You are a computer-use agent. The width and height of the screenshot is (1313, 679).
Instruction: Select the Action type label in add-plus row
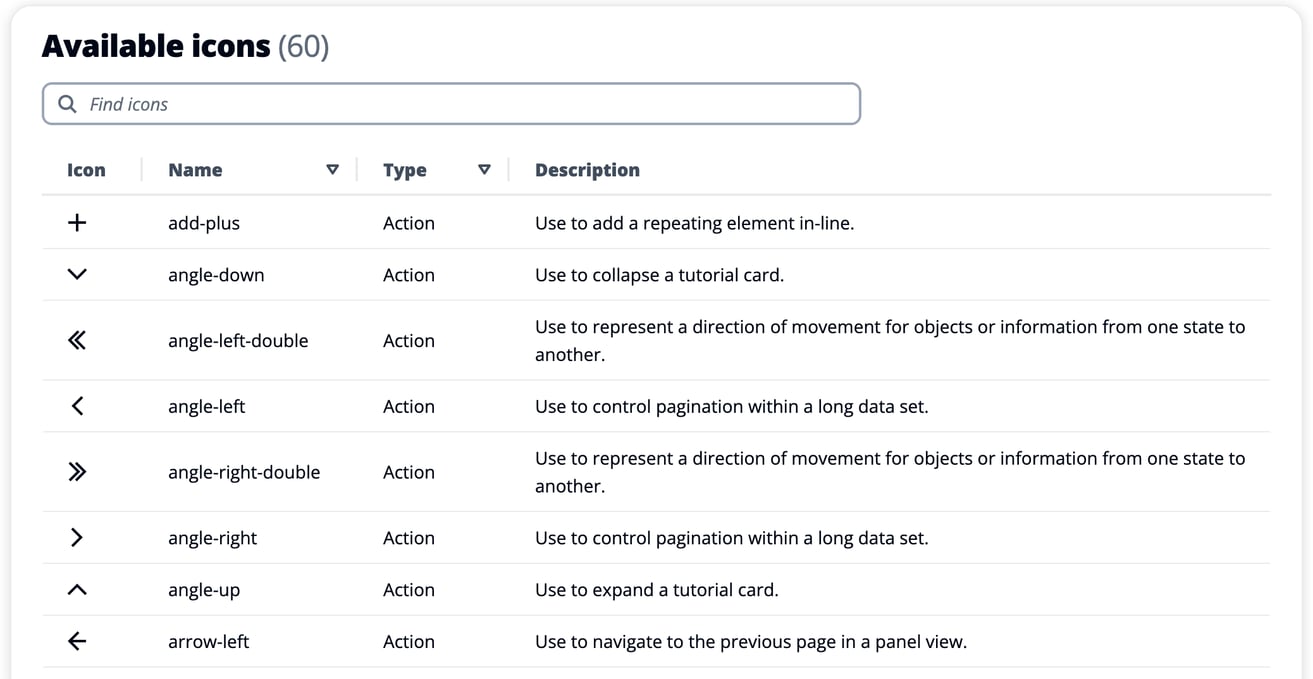(x=408, y=223)
